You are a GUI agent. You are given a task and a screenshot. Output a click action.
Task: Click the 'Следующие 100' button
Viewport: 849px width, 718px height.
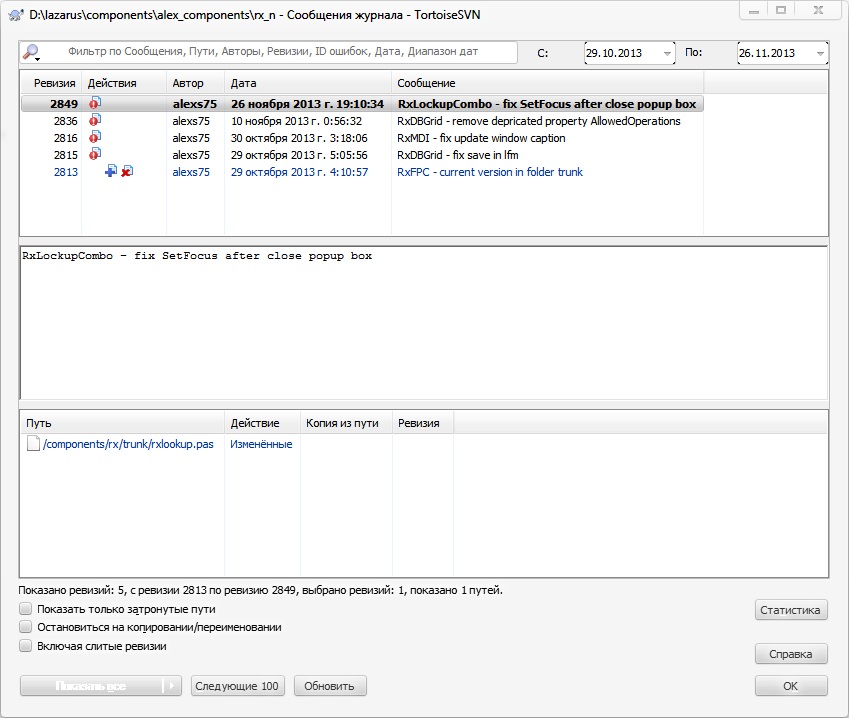click(237, 686)
